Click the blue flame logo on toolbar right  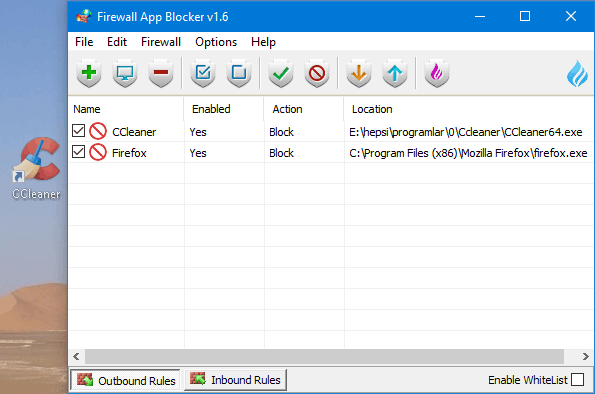[x=577, y=74]
